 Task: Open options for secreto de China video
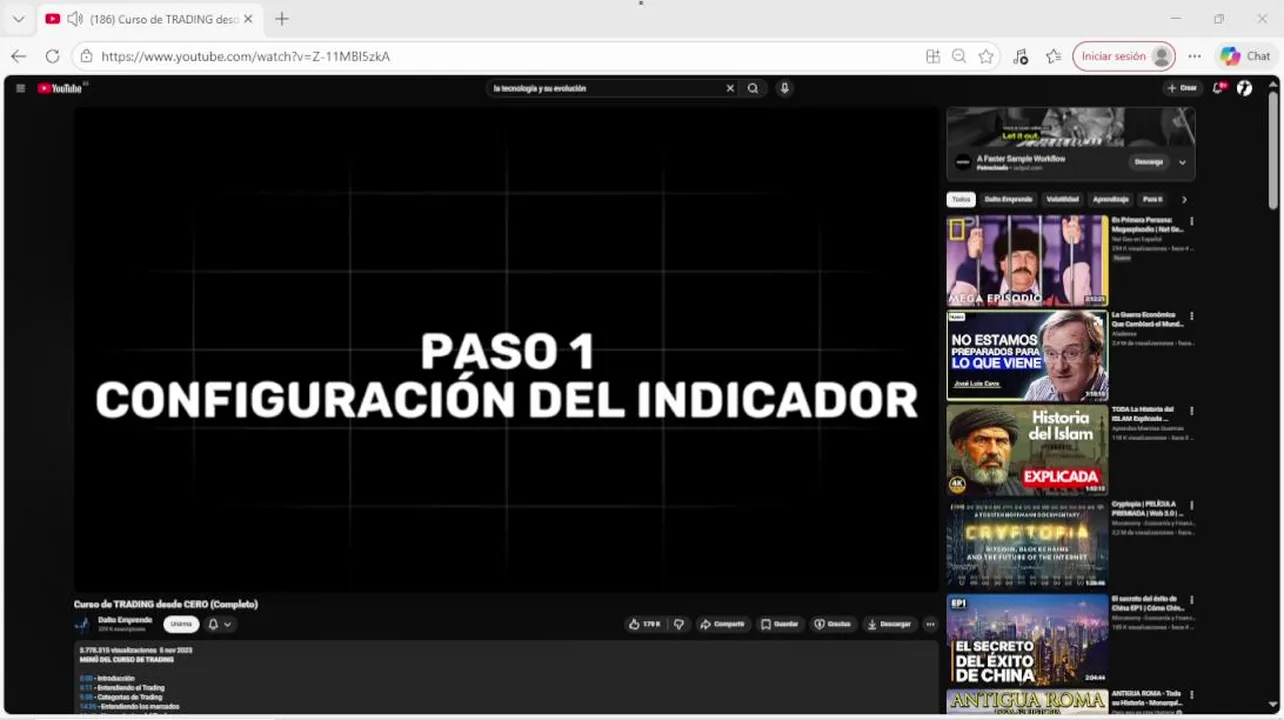(x=1191, y=600)
